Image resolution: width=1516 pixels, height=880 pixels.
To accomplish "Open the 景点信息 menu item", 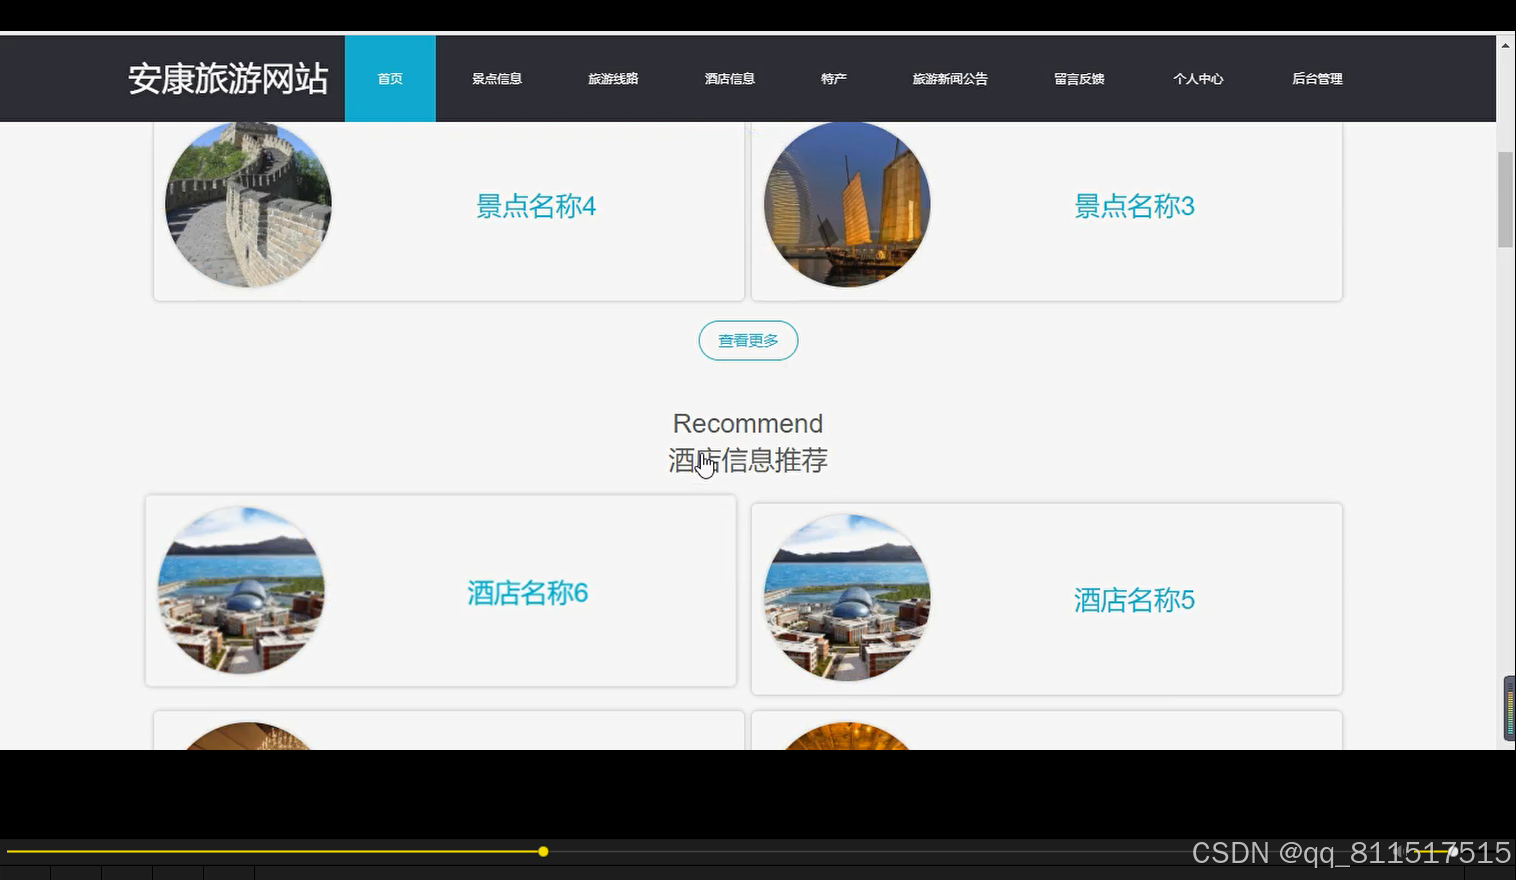I will tap(496, 78).
